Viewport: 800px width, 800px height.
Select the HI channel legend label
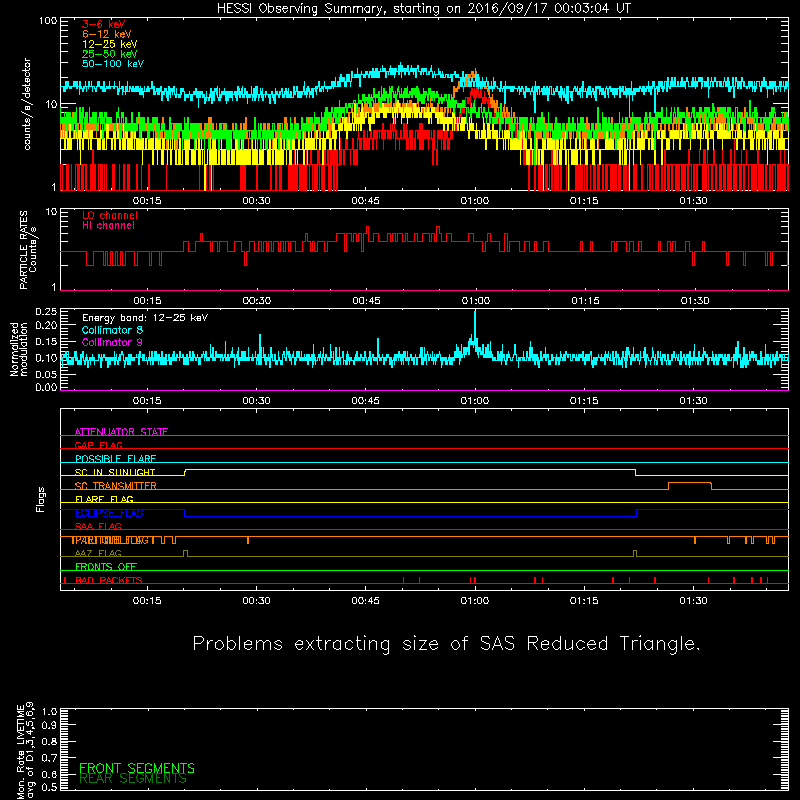(x=108, y=225)
